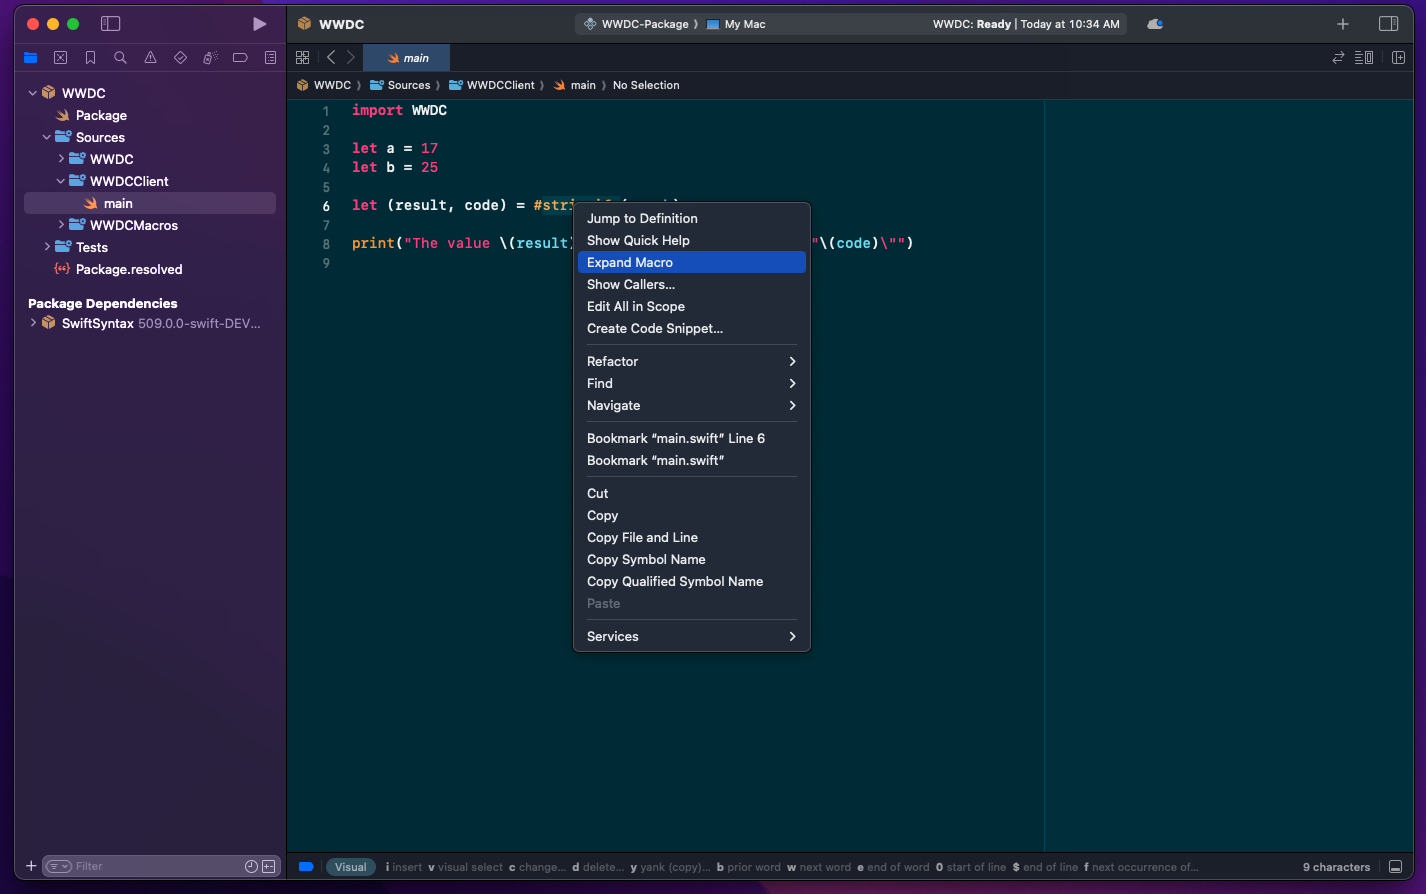Open the Report navigator
Screen dimensions: 1426x894
[270, 58]
